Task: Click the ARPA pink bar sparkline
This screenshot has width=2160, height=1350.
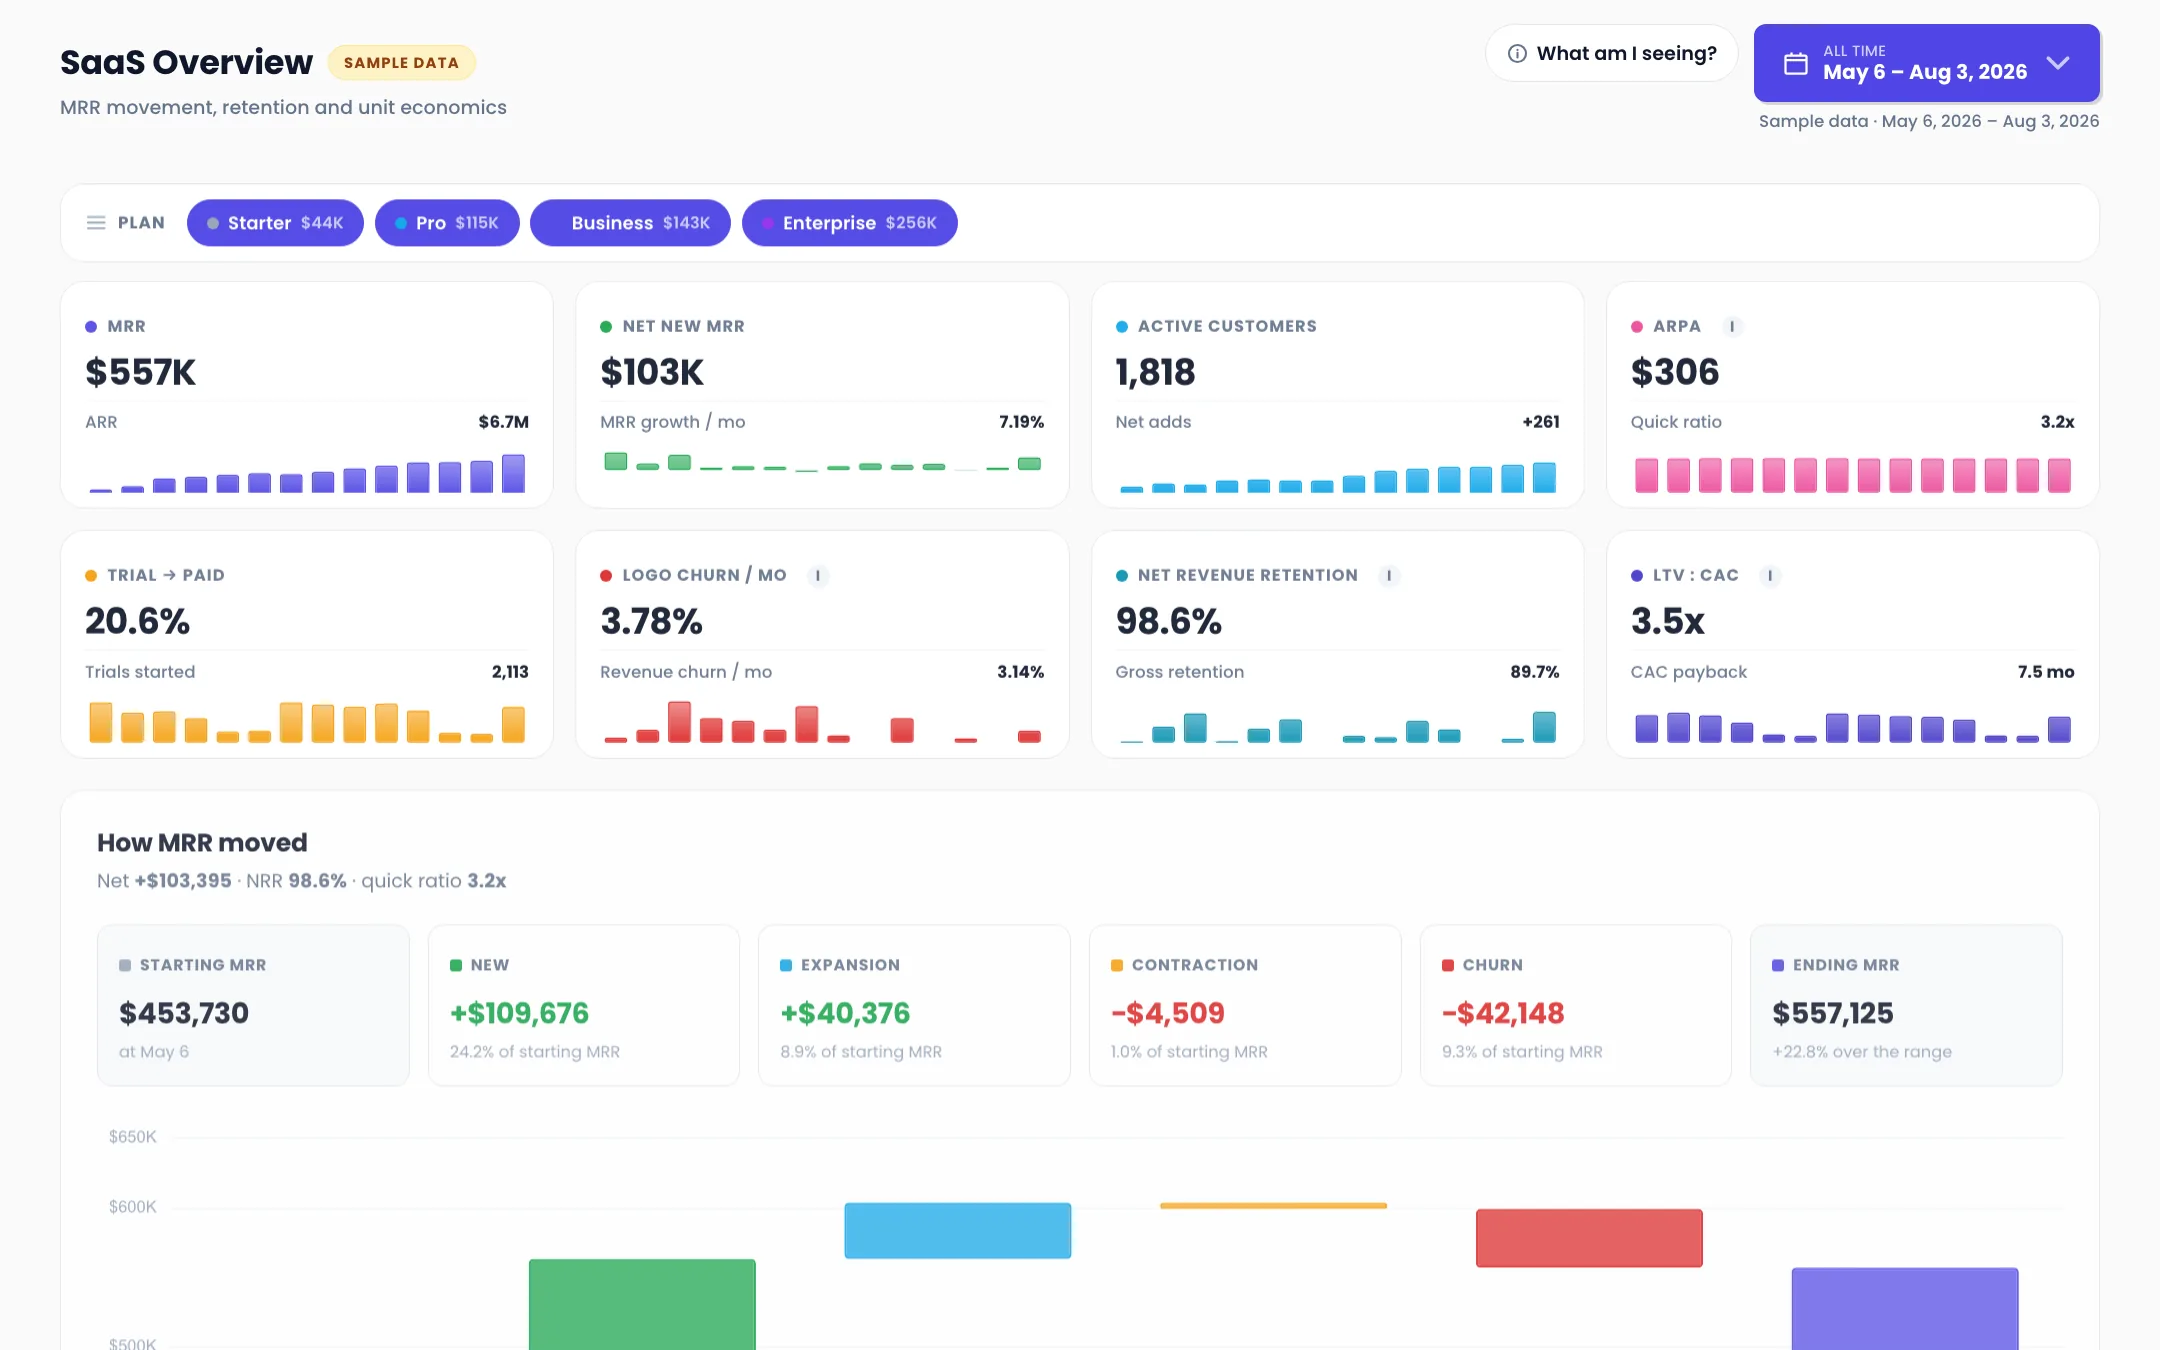Action: (1852, 475)
